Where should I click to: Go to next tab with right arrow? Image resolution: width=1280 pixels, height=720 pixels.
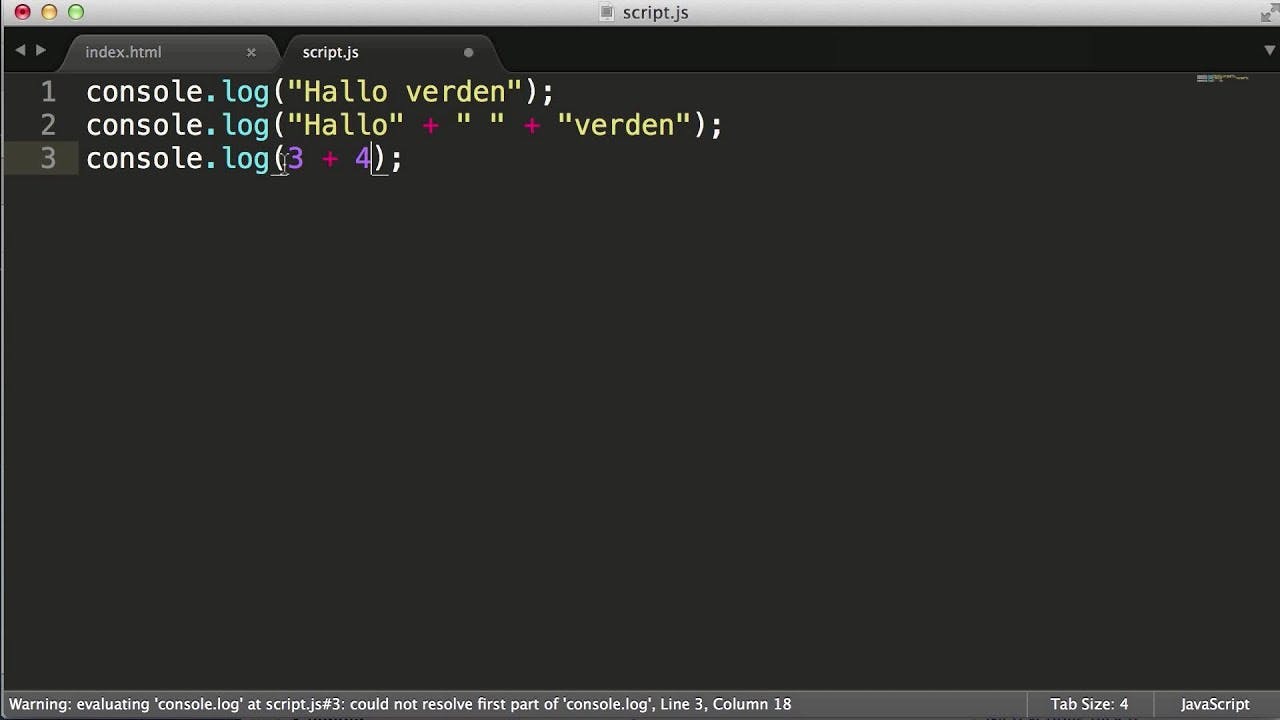pyautogui.click(x=41, y=50)
